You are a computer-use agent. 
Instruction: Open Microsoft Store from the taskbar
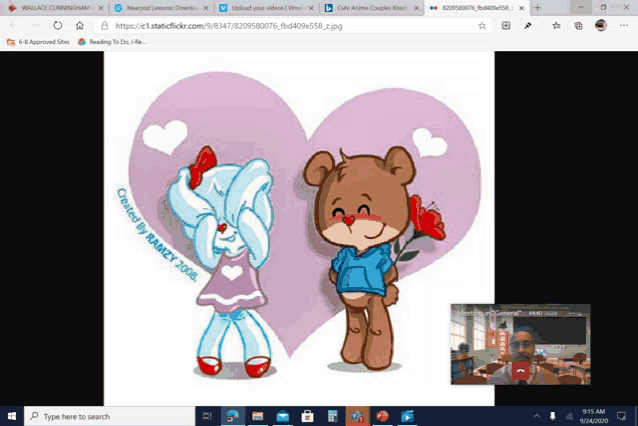tap(308, 416)
